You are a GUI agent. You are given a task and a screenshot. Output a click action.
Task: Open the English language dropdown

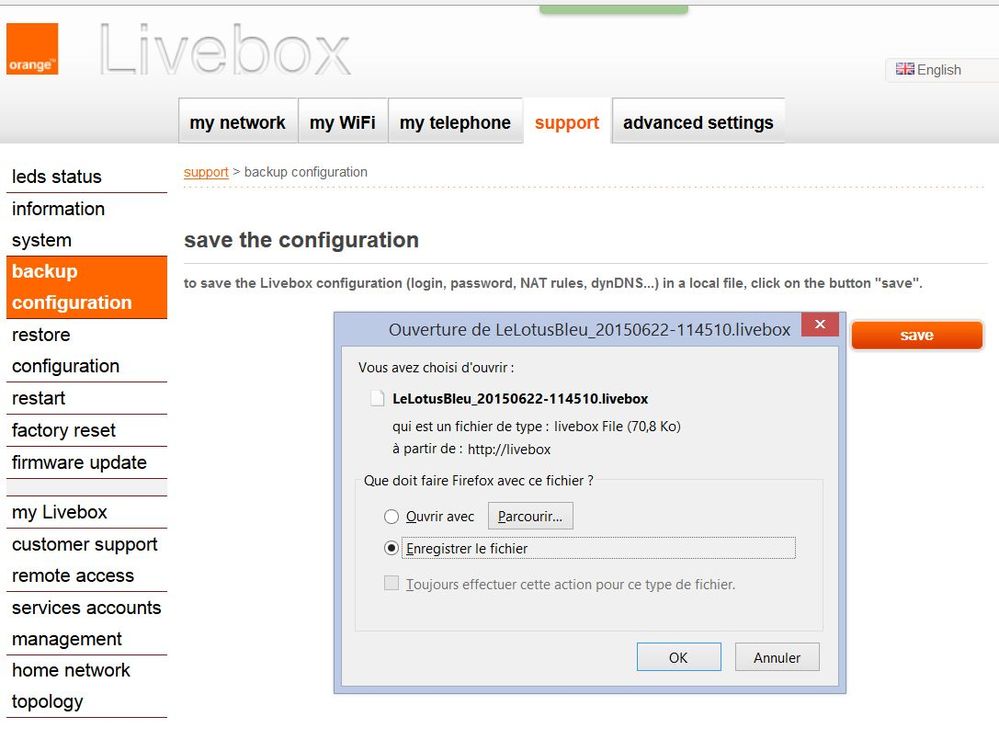point(942,69)
